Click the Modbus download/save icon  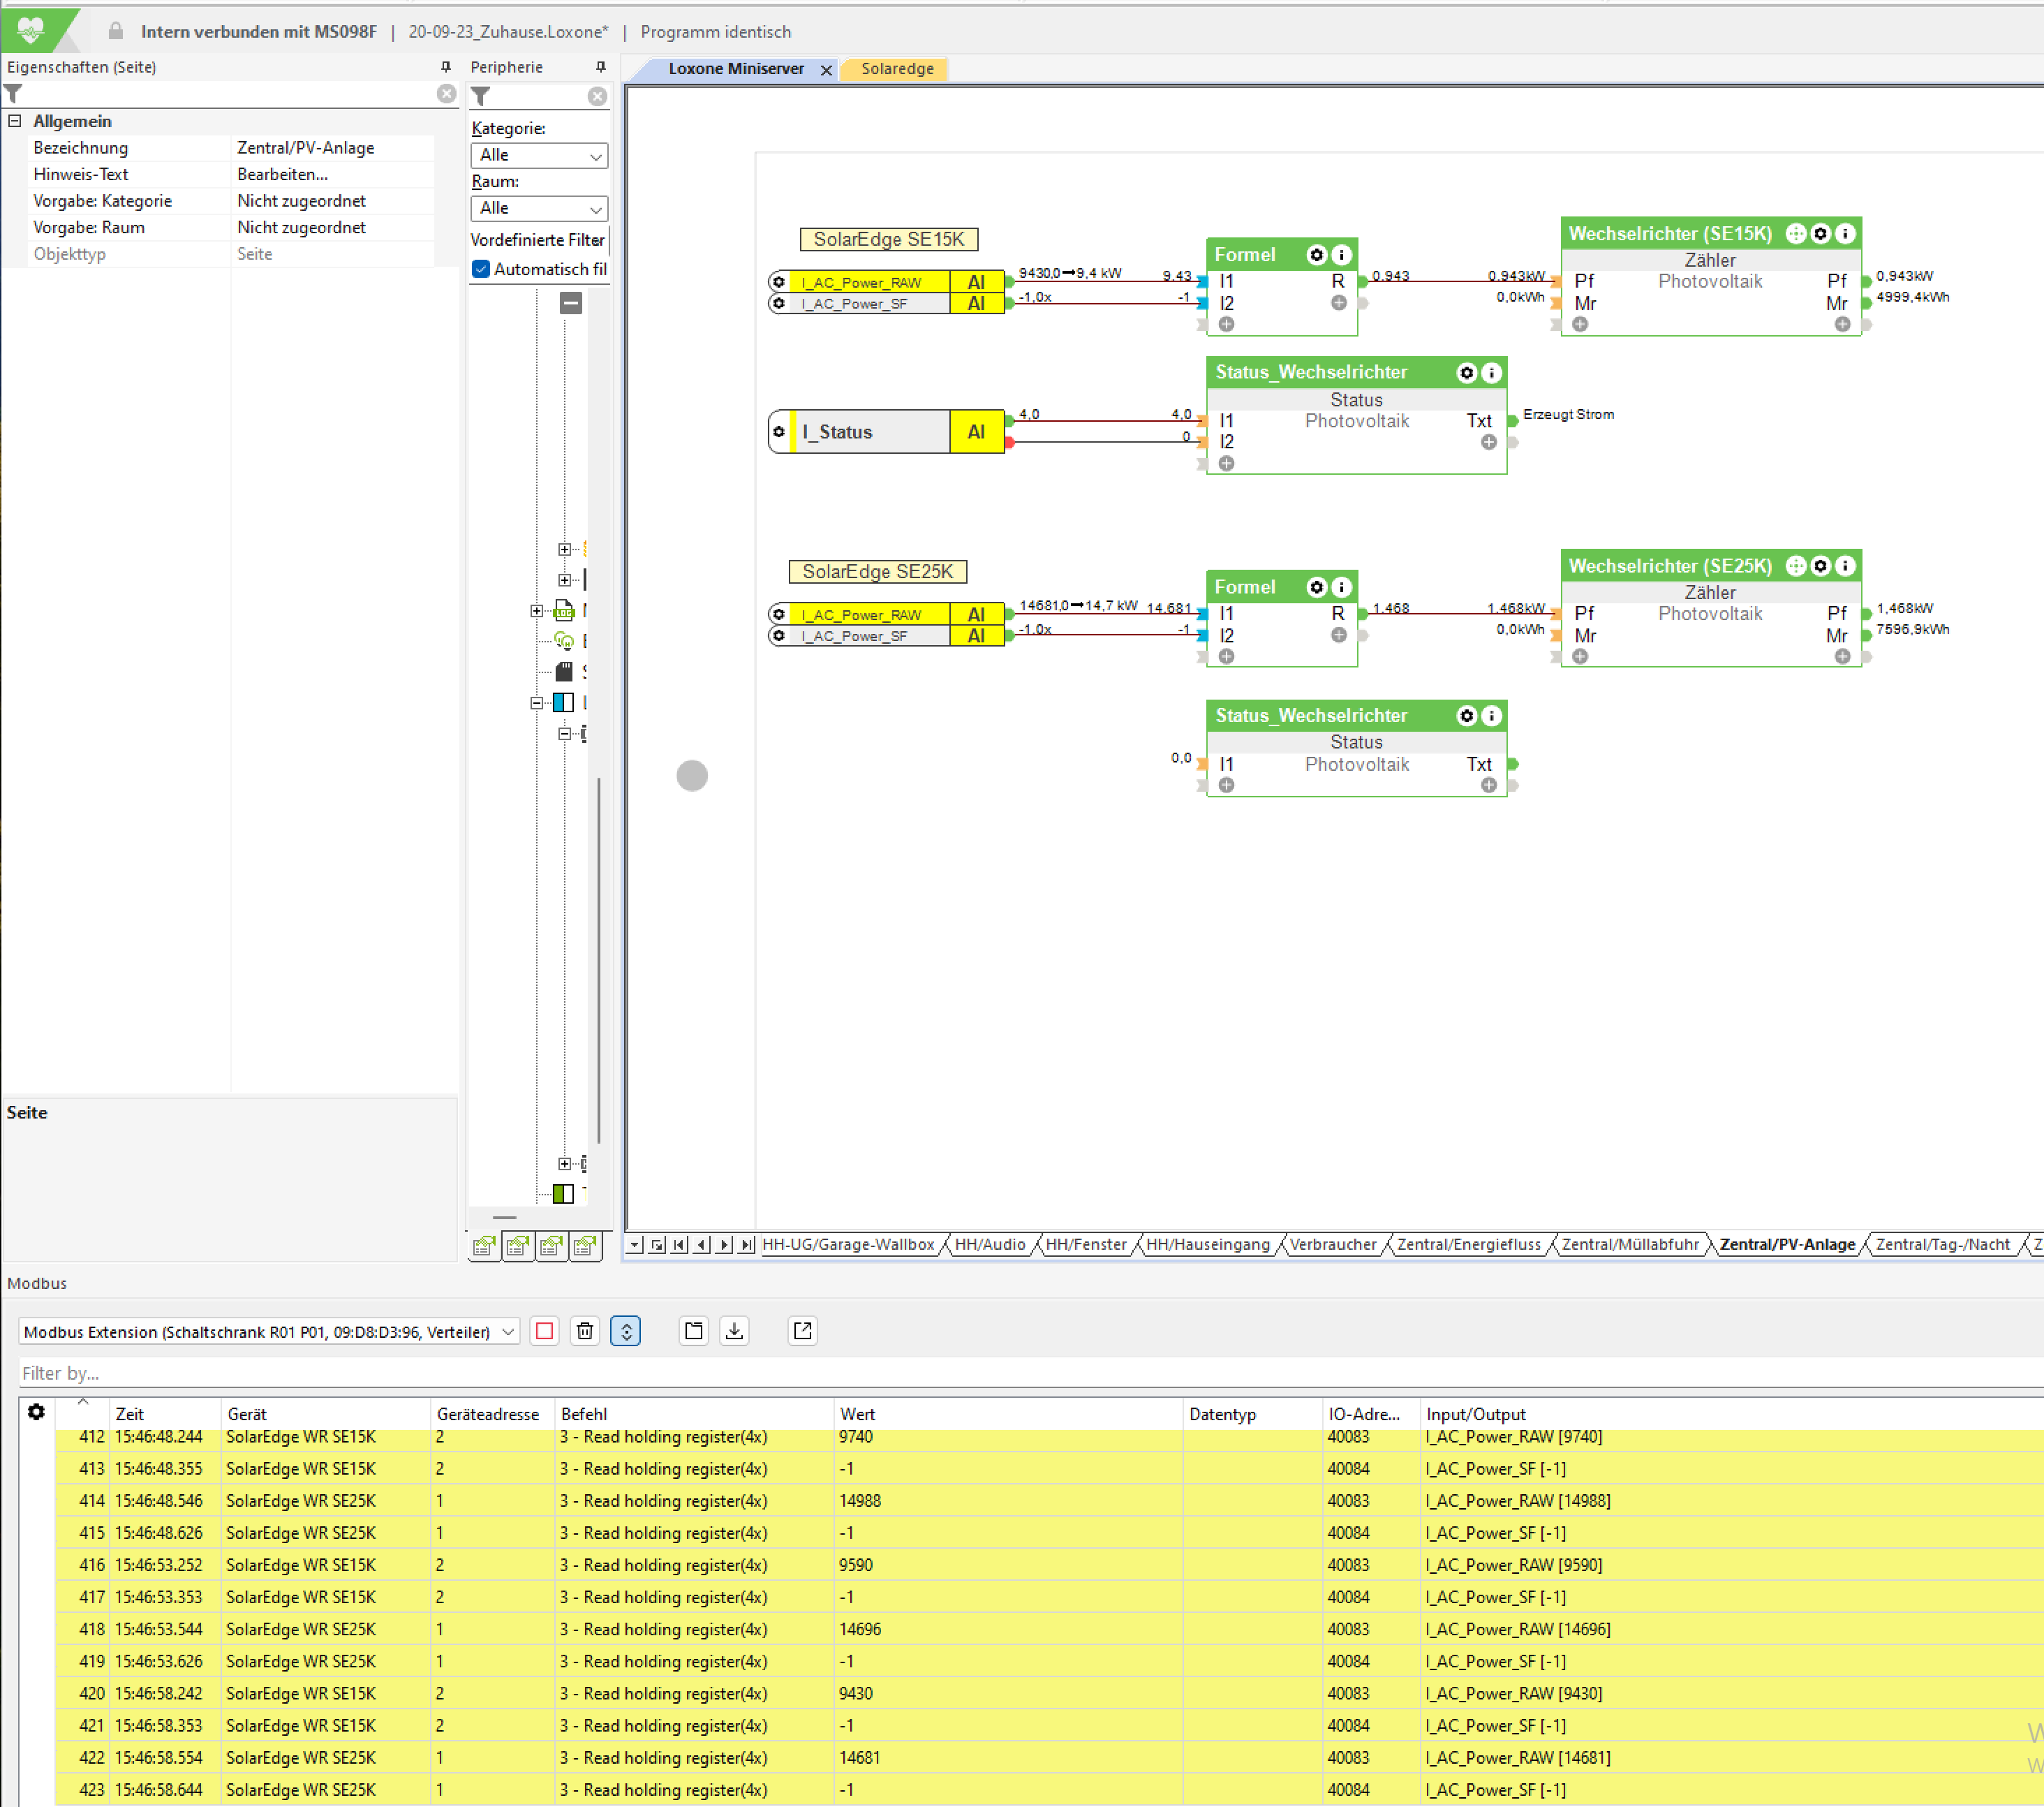(x=735, y=1331)
